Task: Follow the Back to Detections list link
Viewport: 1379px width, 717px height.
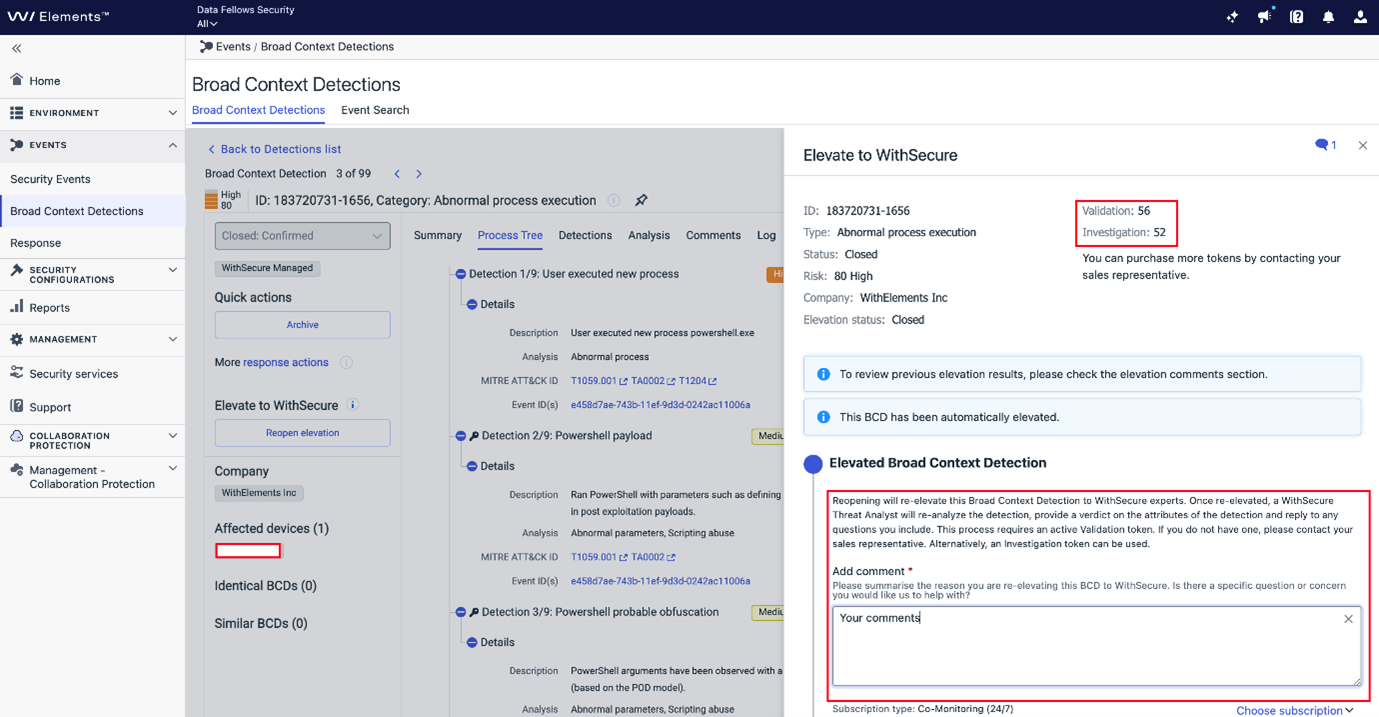Action: (274, 149)
